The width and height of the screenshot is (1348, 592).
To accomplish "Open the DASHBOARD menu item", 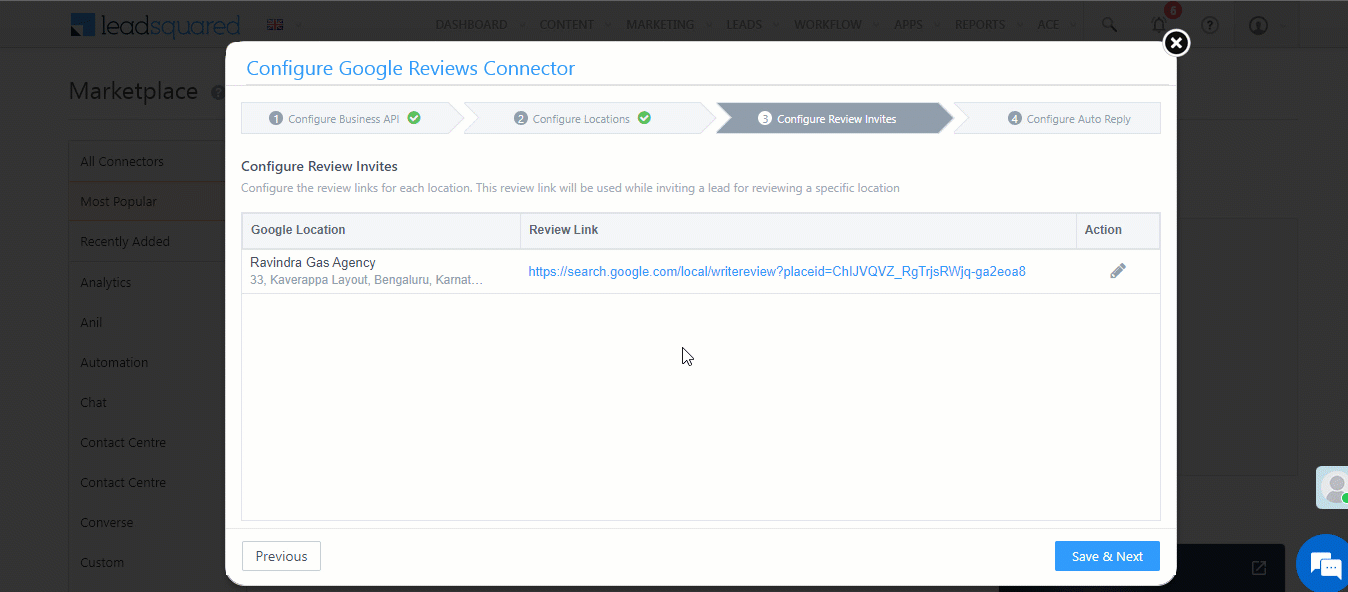I will pyautogui.click(x=471, y=24).
